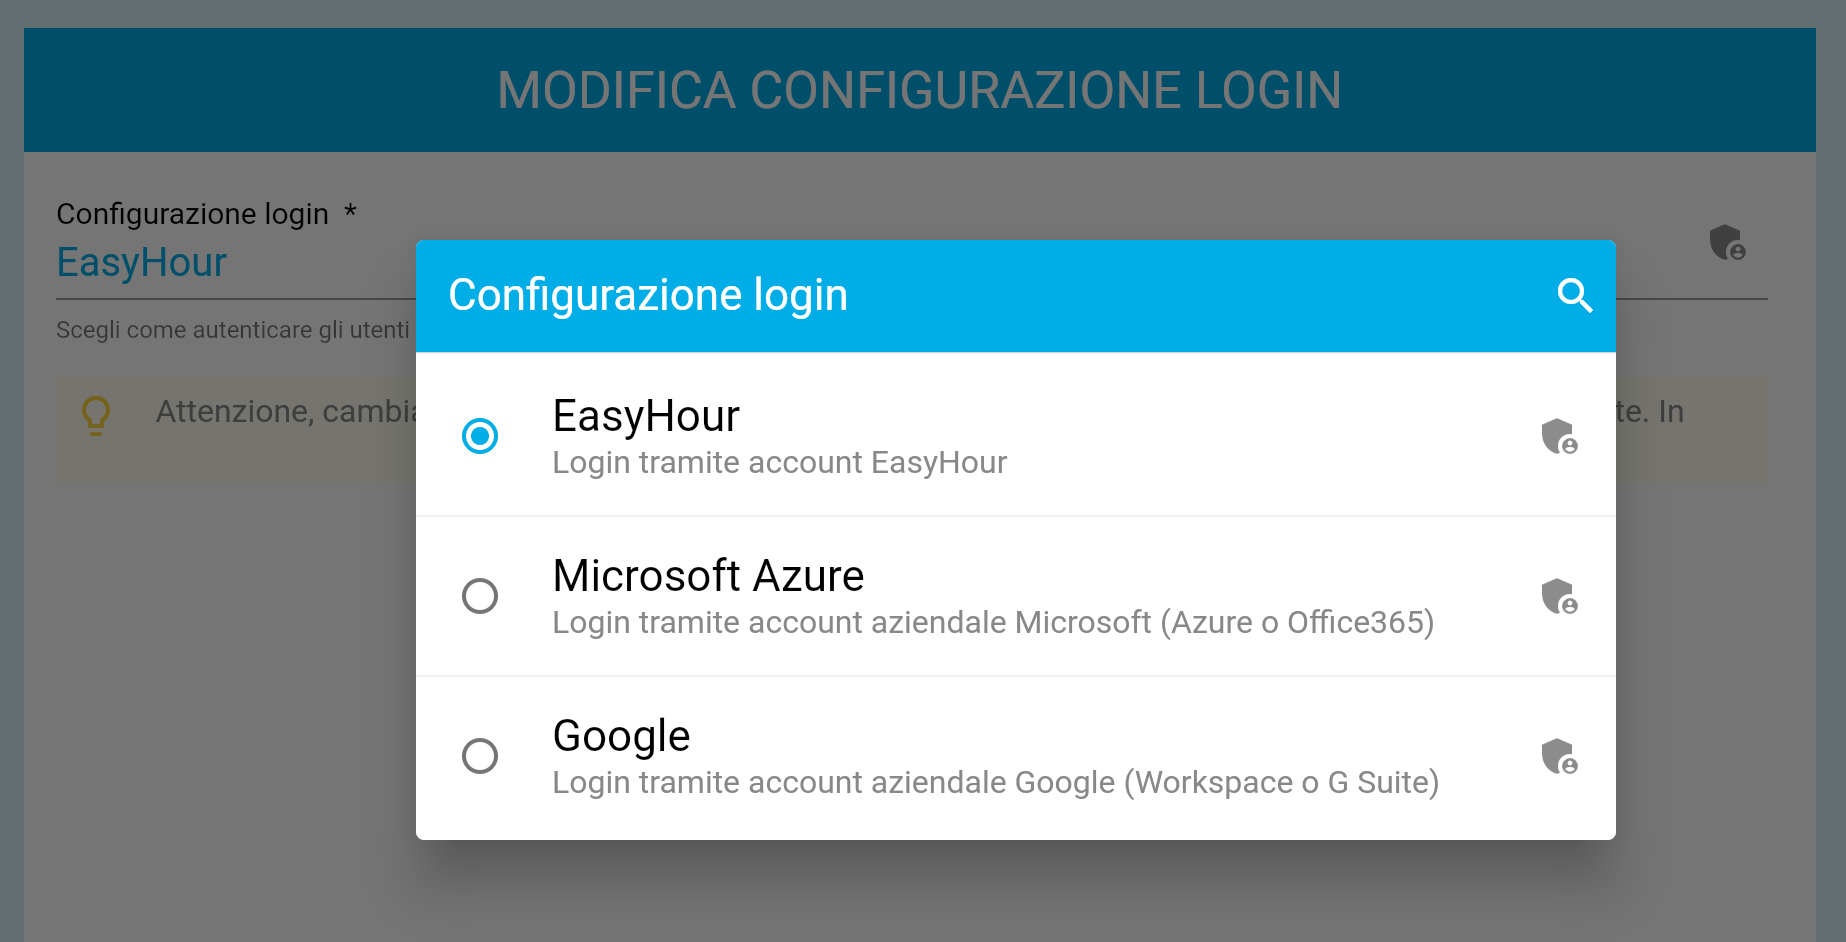The height and width of the screenshot is (942, 1846).
Task: Click the 'Login tramite account EasyHour' description
Action: [779, 463]
